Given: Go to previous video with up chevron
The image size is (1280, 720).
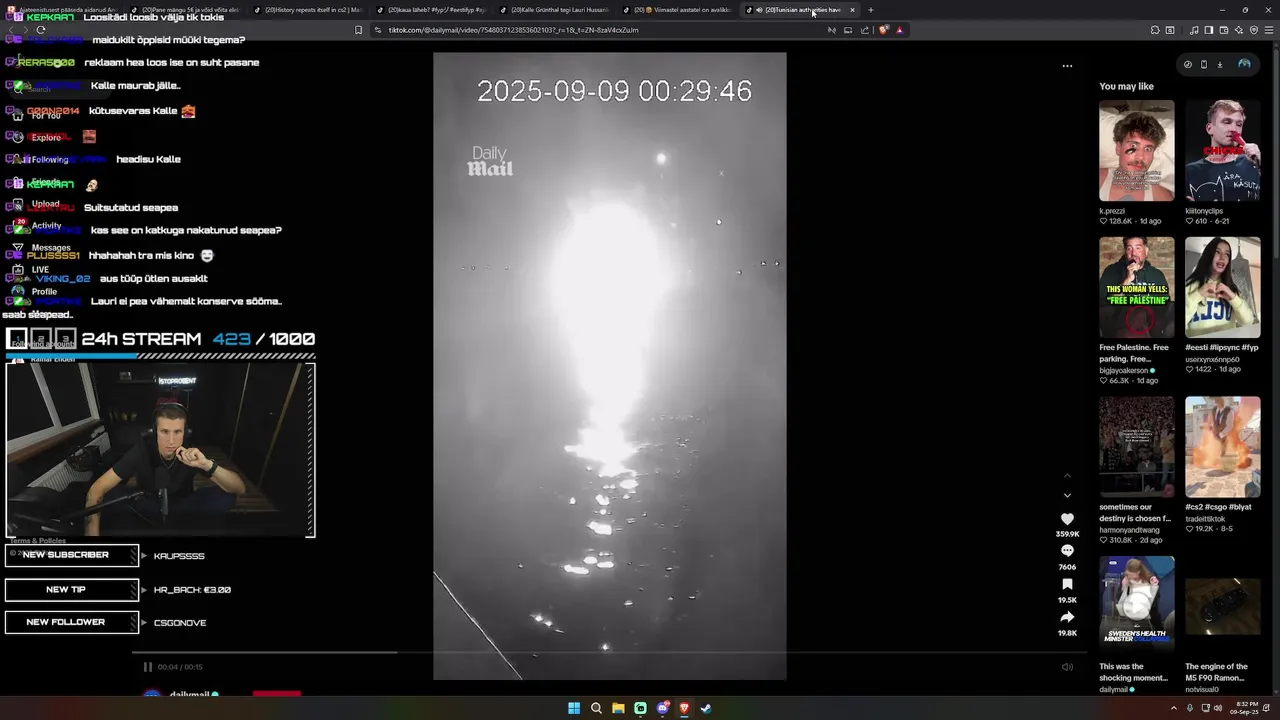Looking at the screenshot, I should [1067, 475].
